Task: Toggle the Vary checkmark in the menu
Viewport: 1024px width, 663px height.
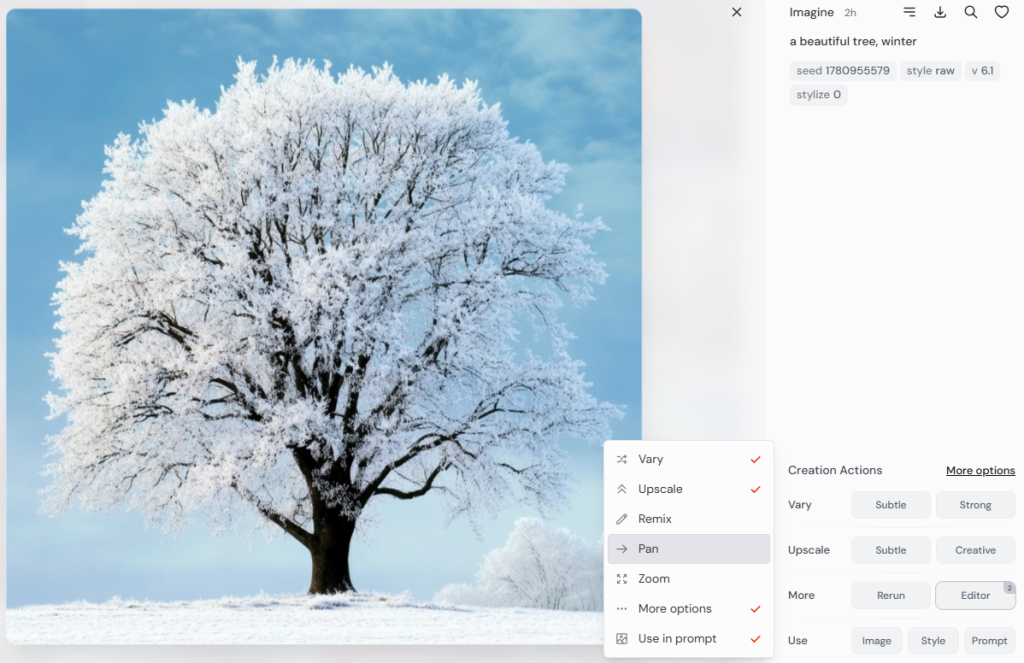Action: point(755,459)
